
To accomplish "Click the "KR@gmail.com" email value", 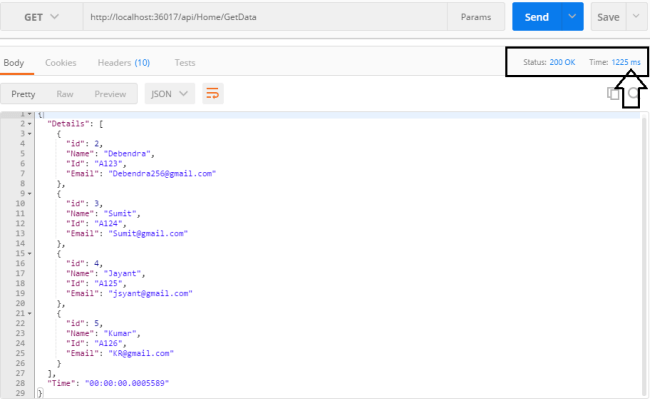I will (x=141, y=353).
